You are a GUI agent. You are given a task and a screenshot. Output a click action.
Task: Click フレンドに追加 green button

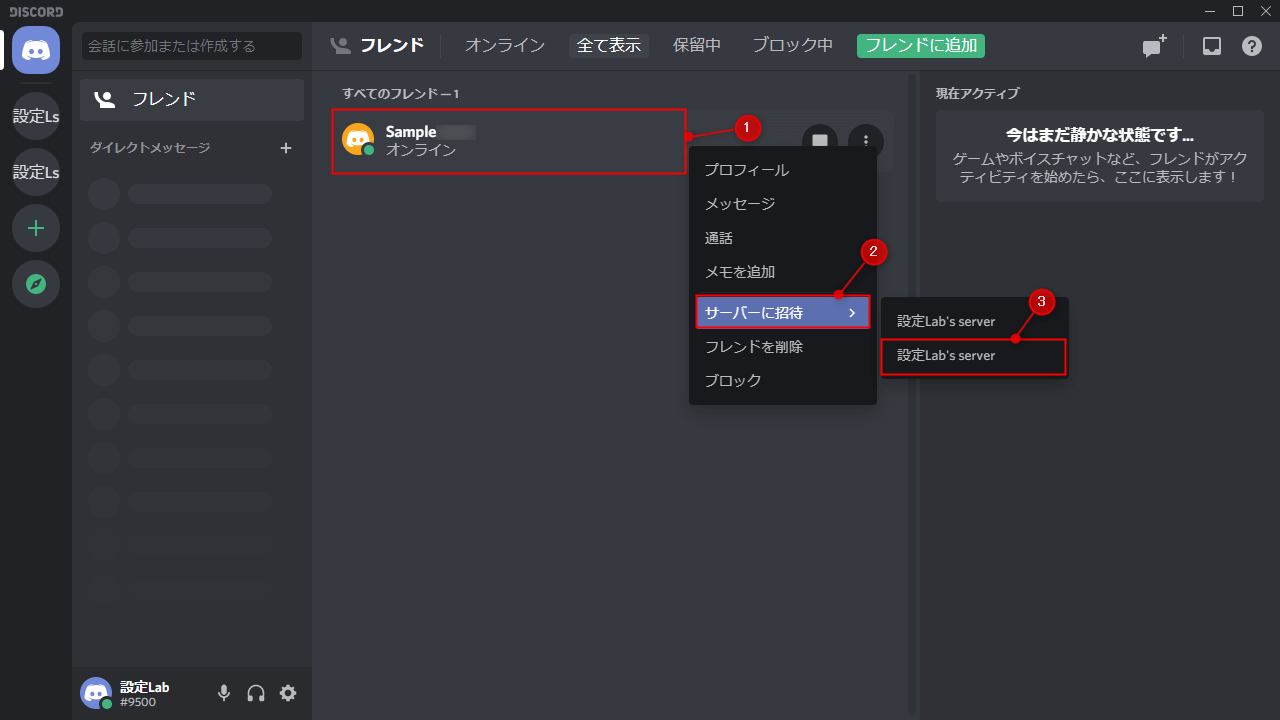click(x=921, y=45)
